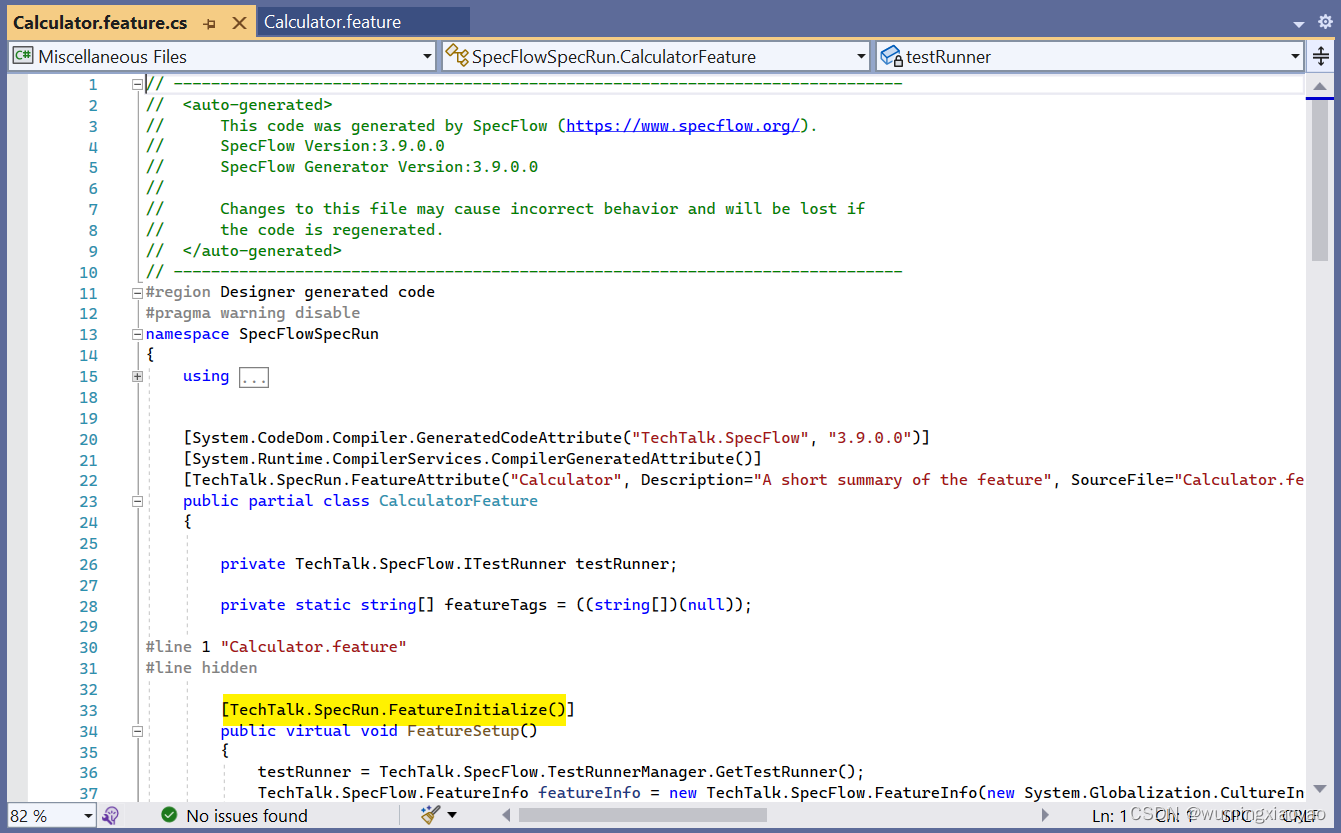Click the #pragma warning disable line
The width and height of the screenshot is (1341, 833).
pyautogui.click(x=253, y=313)
